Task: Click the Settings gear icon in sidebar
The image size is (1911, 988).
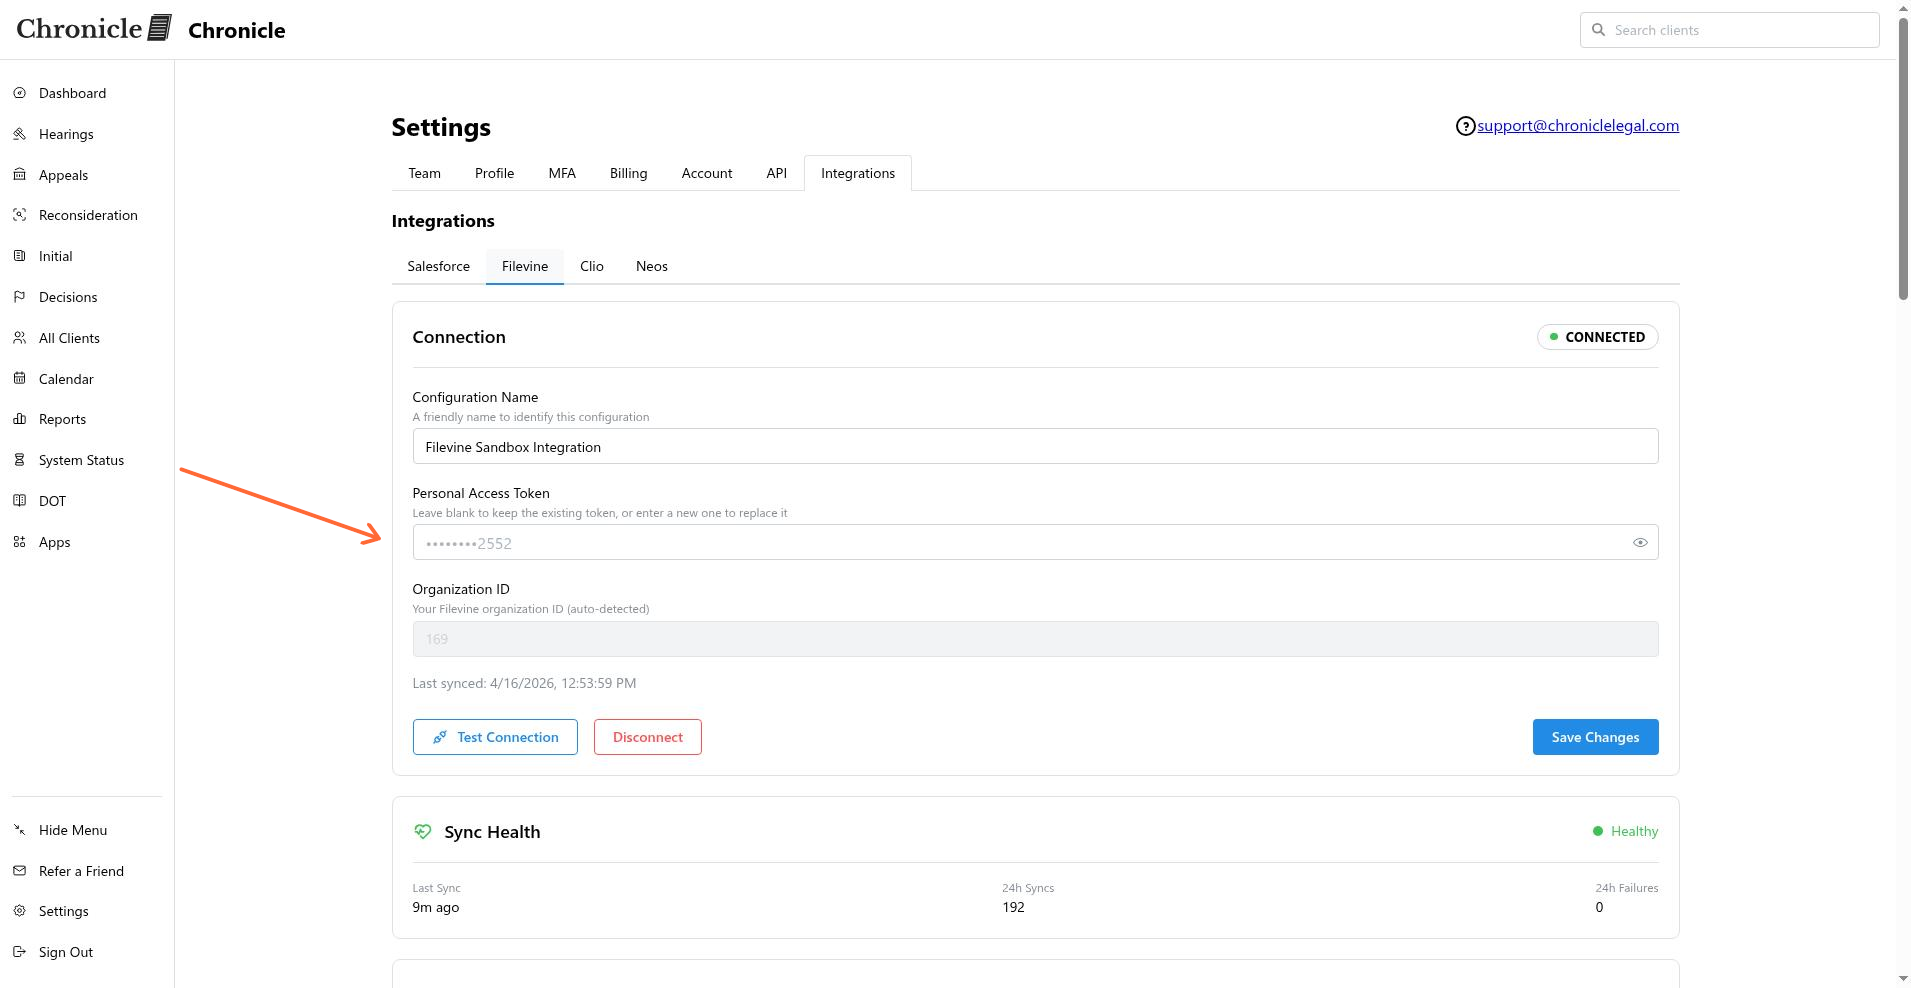Action: (x=19, y=911)
